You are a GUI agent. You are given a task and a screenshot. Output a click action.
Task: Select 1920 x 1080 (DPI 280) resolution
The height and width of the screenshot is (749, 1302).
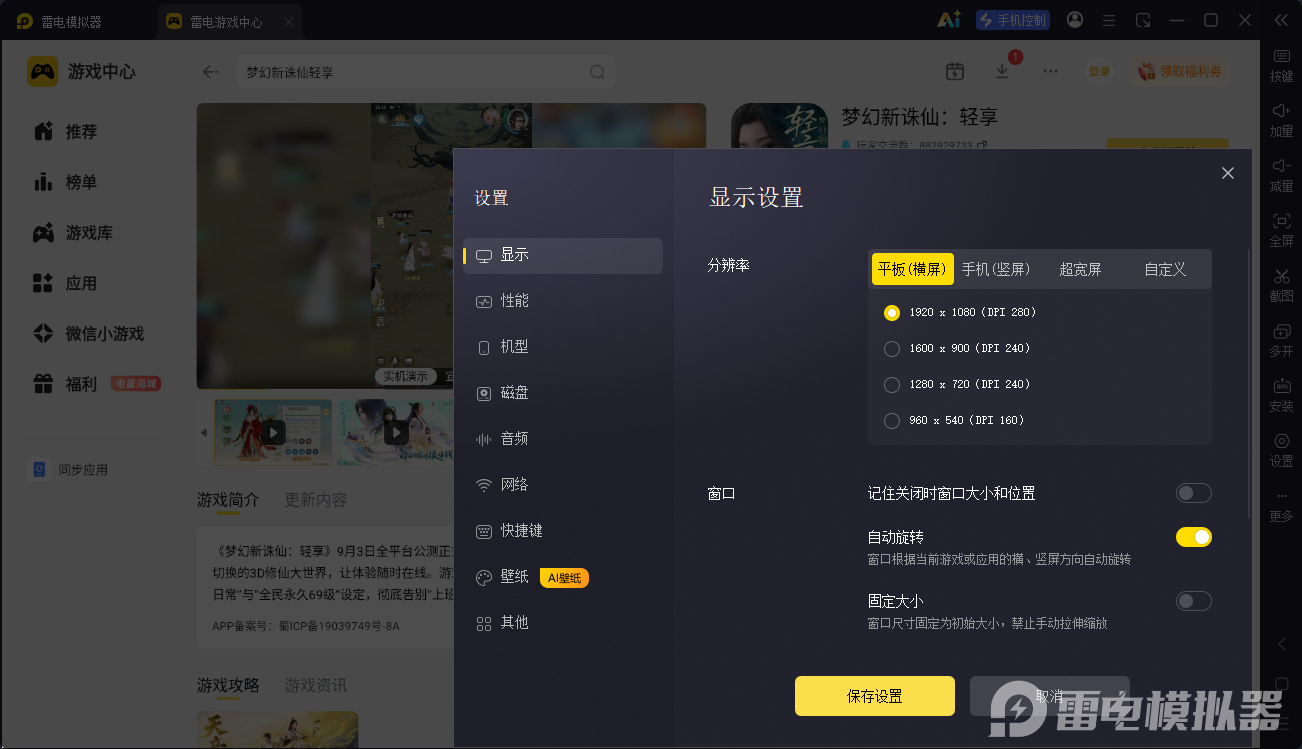pos(960,312)
